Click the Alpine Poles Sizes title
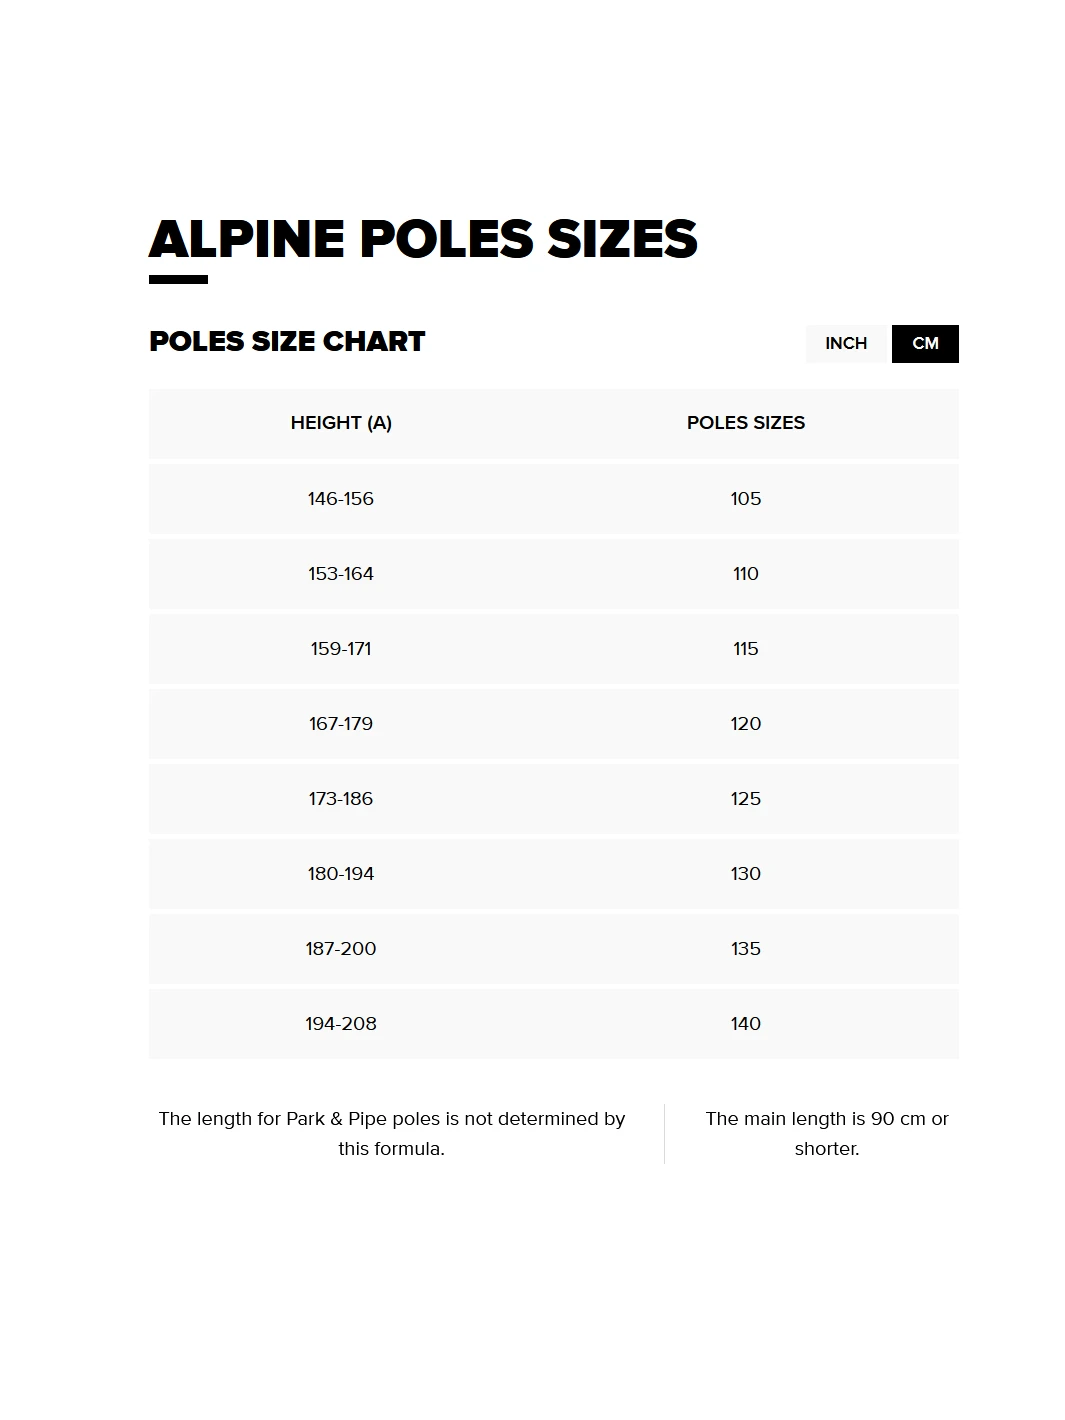The image size is (1065, 1420). [423, 239]
